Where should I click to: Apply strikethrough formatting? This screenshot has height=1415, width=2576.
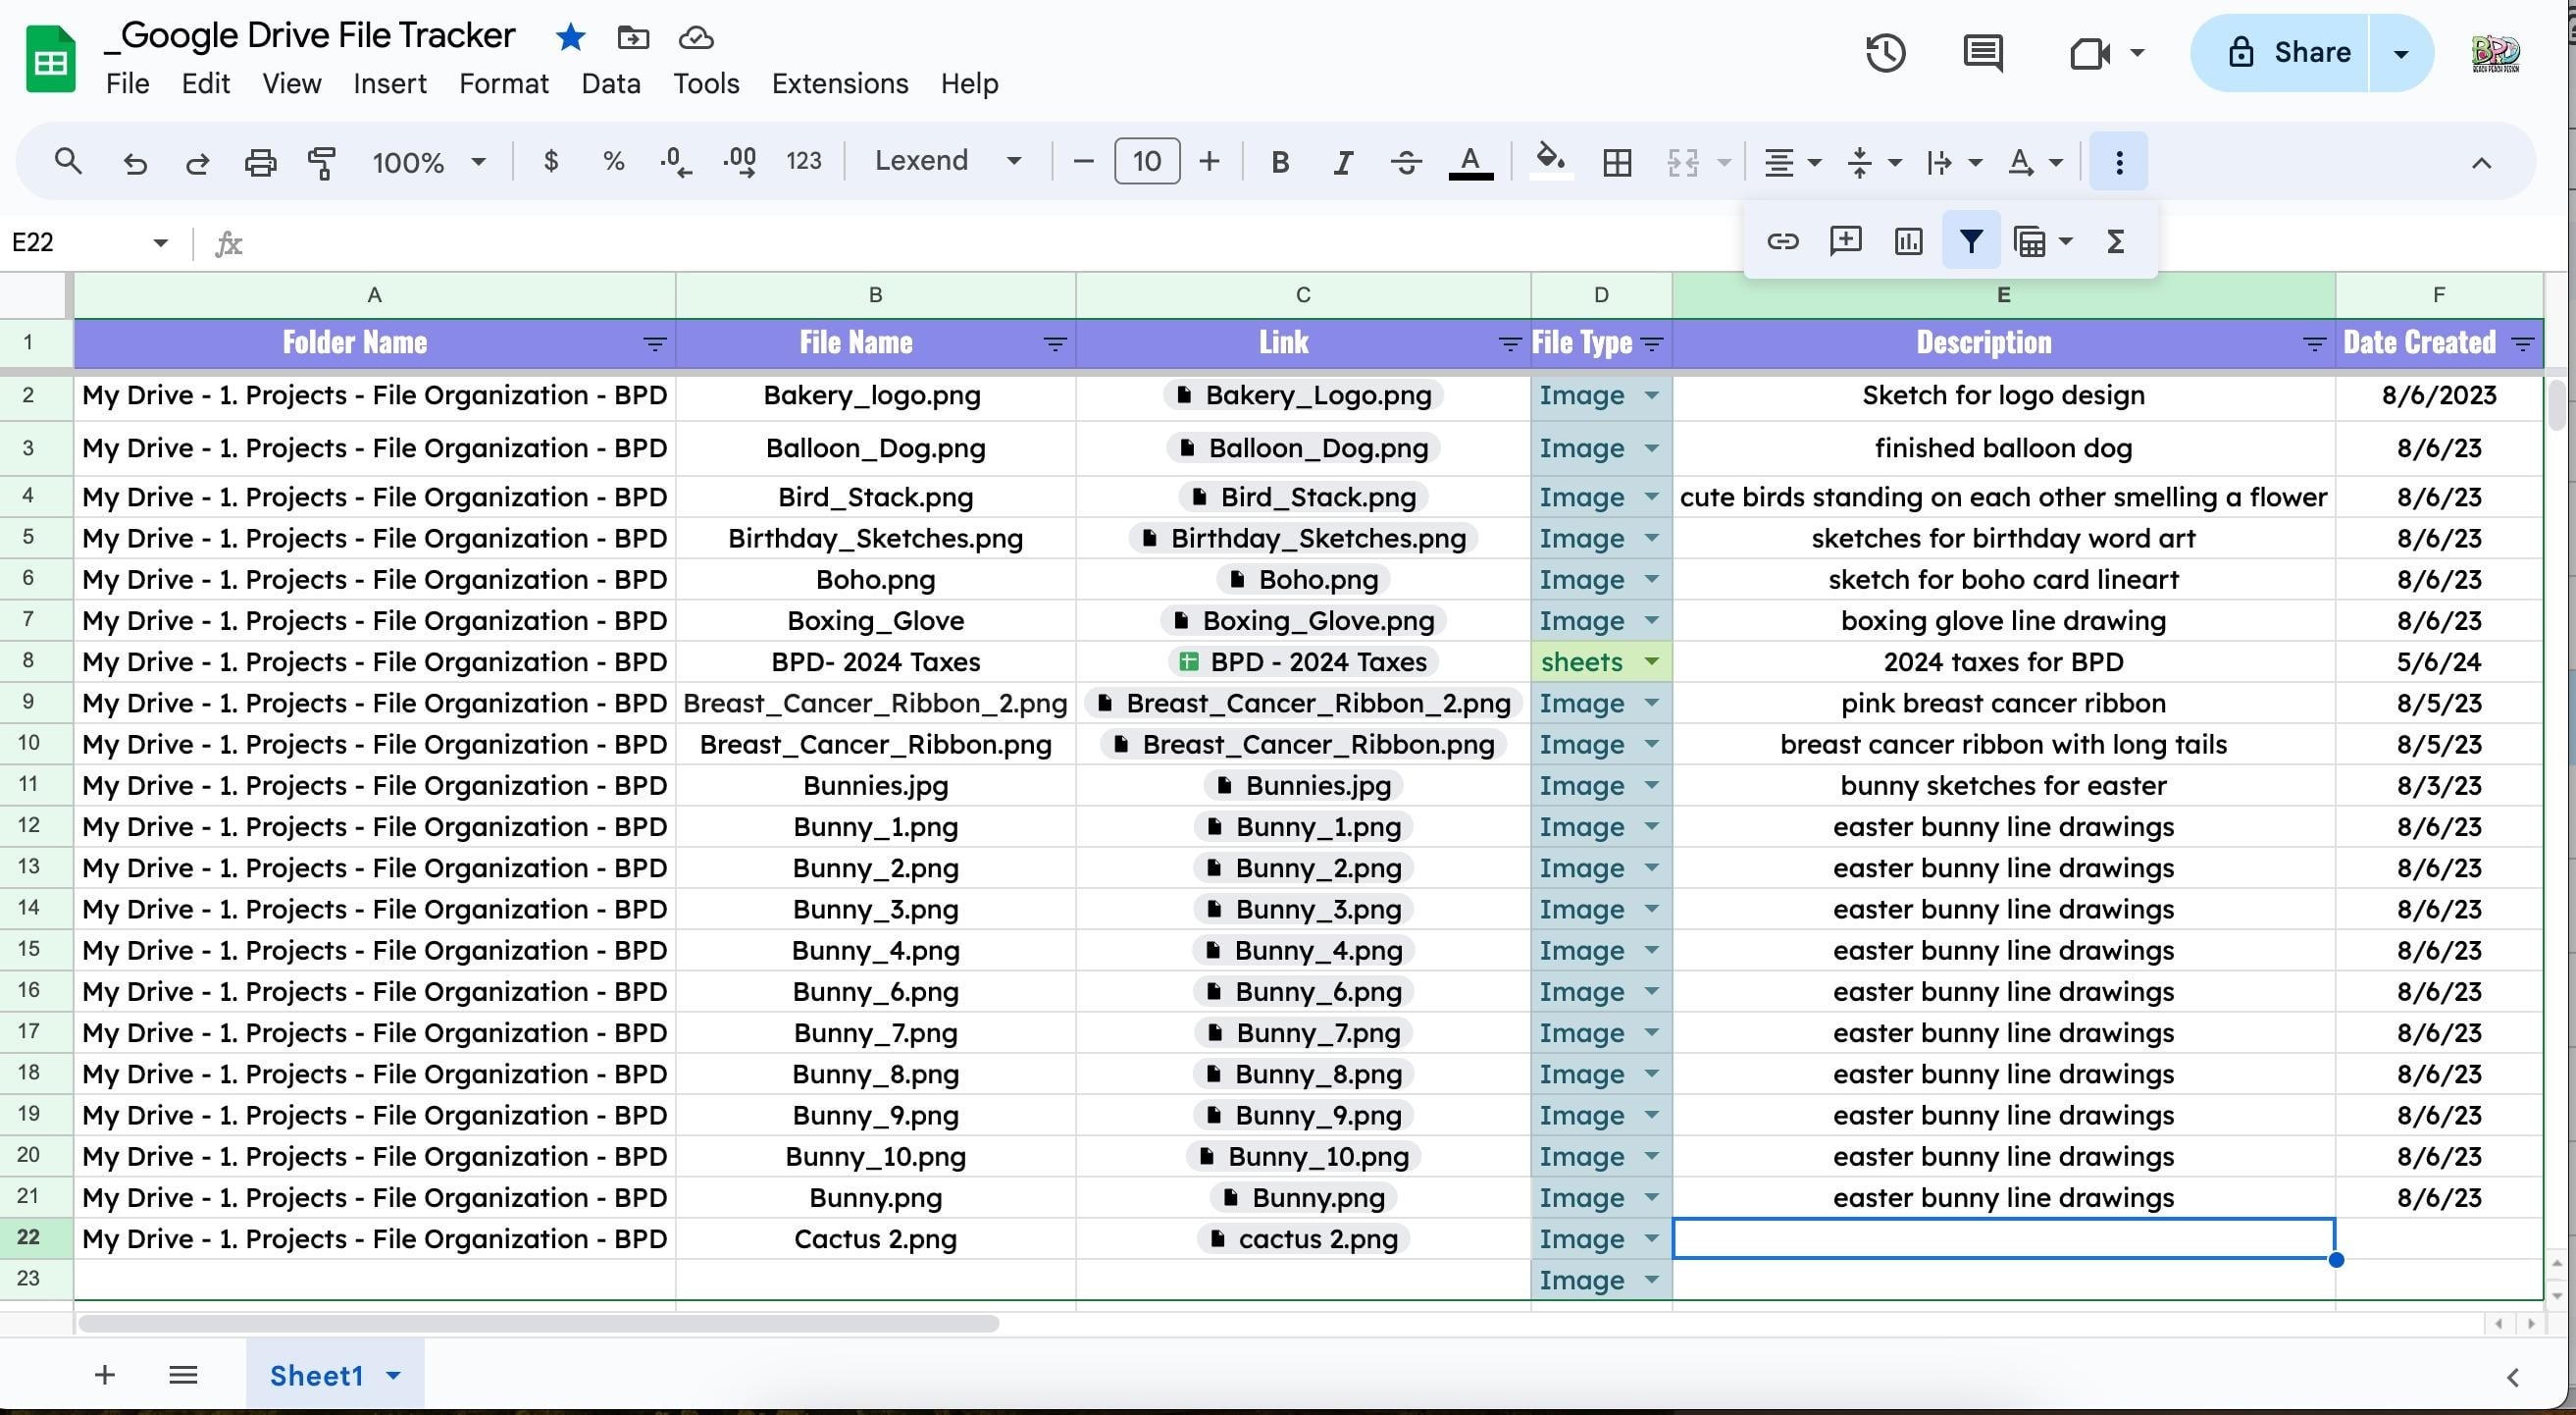coord(1406,162)
